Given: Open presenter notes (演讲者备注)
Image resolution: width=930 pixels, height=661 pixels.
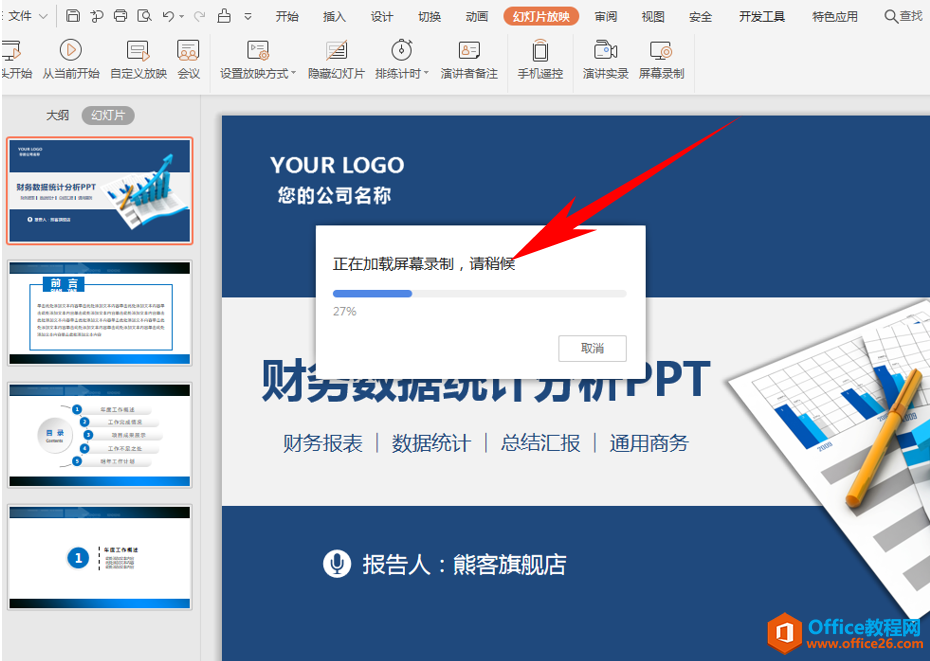Looking at the screenshot, I should coord(469,59).
